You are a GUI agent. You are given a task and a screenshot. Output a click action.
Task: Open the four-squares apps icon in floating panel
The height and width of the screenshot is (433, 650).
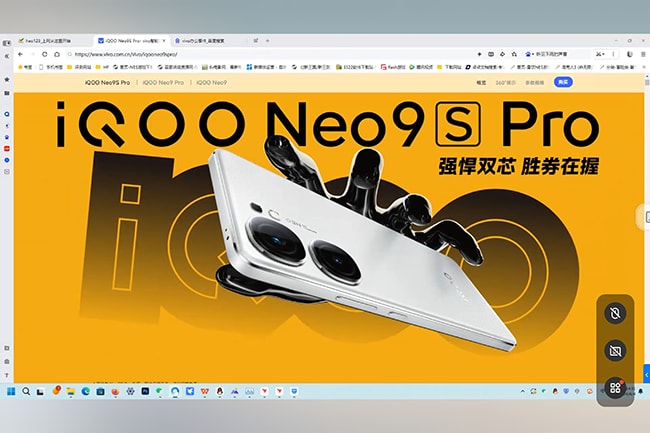[615, 386]
